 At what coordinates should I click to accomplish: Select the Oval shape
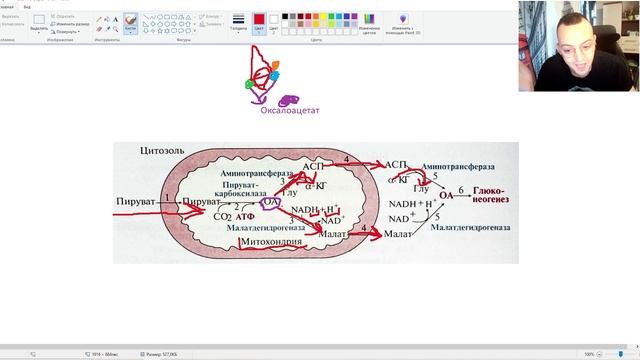tap(160, 18)
